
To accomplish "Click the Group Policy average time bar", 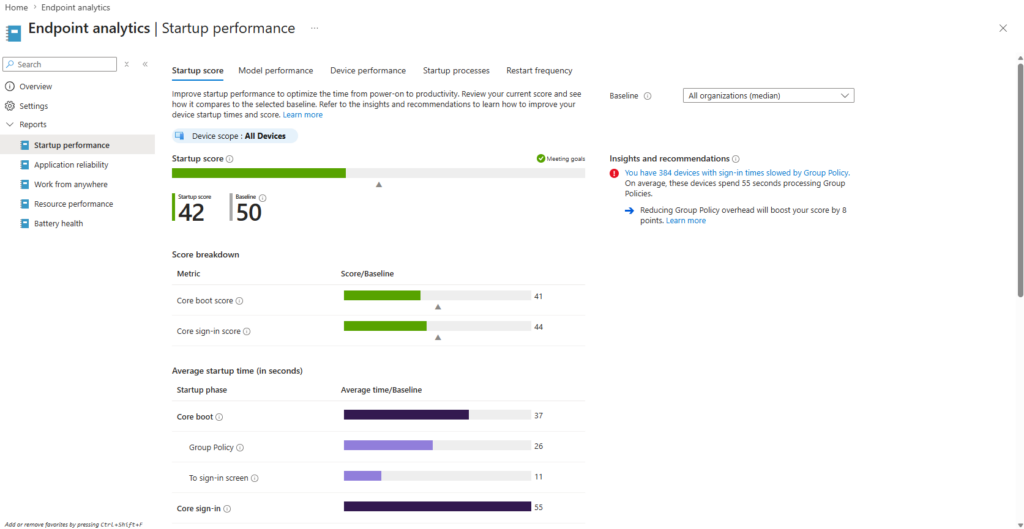I will point(389,445).
